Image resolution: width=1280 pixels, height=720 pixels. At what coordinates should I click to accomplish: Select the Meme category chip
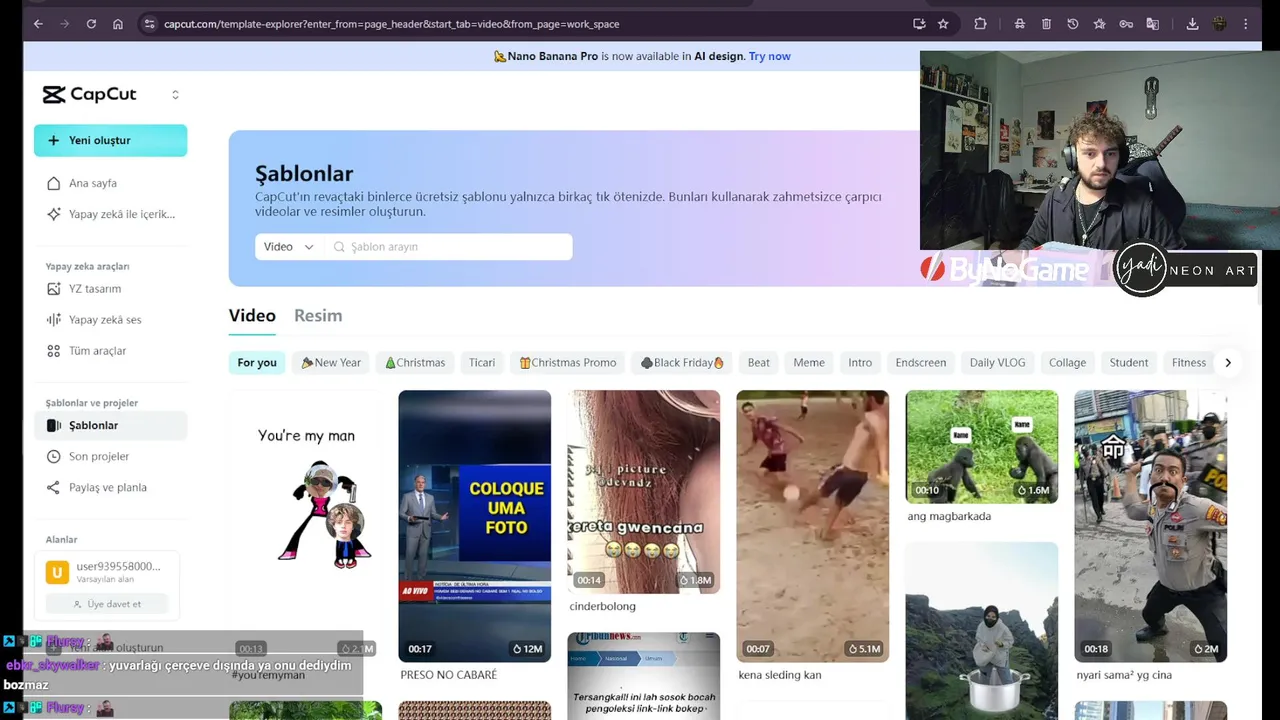[x=809, y=362]
